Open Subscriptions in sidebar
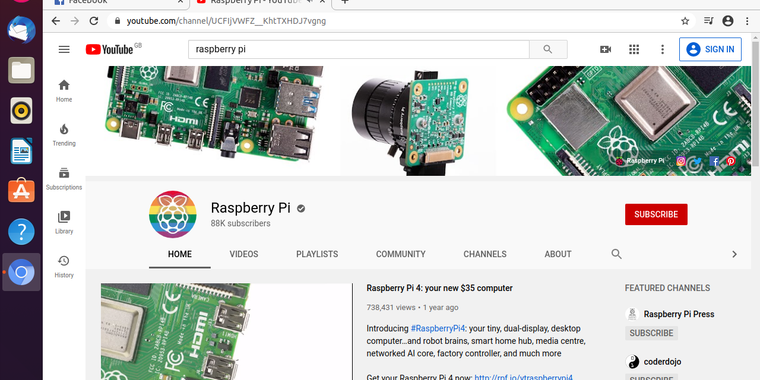760x380 pixels. click(64, 179)
